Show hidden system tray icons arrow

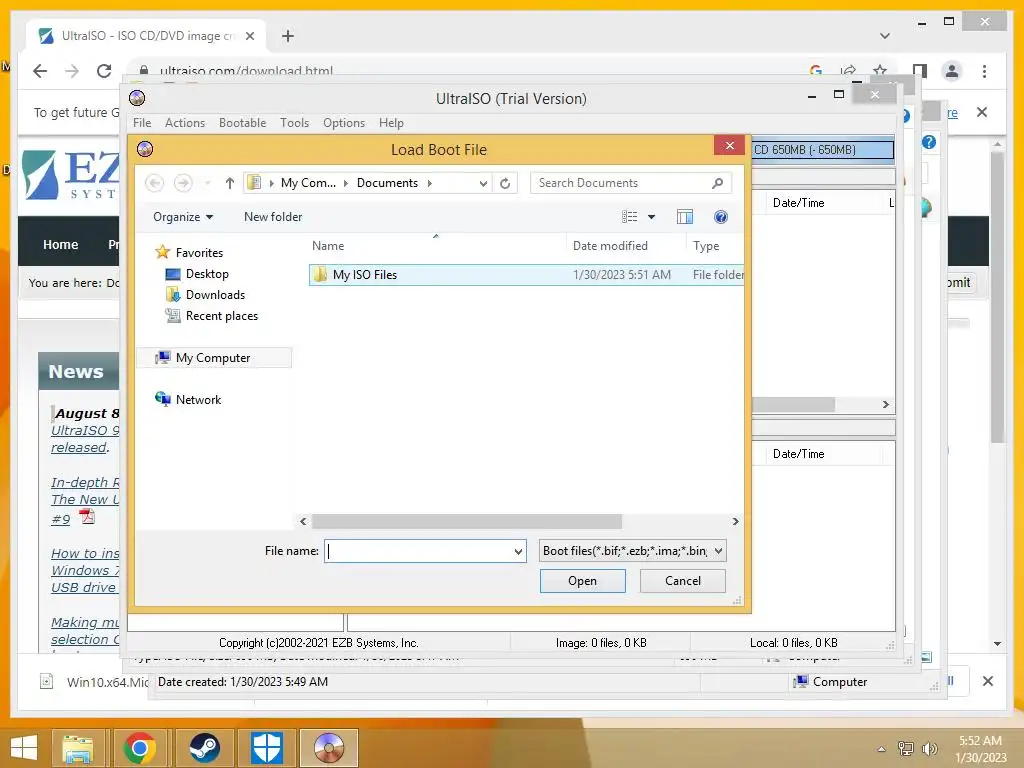click(x=882, y=749)
